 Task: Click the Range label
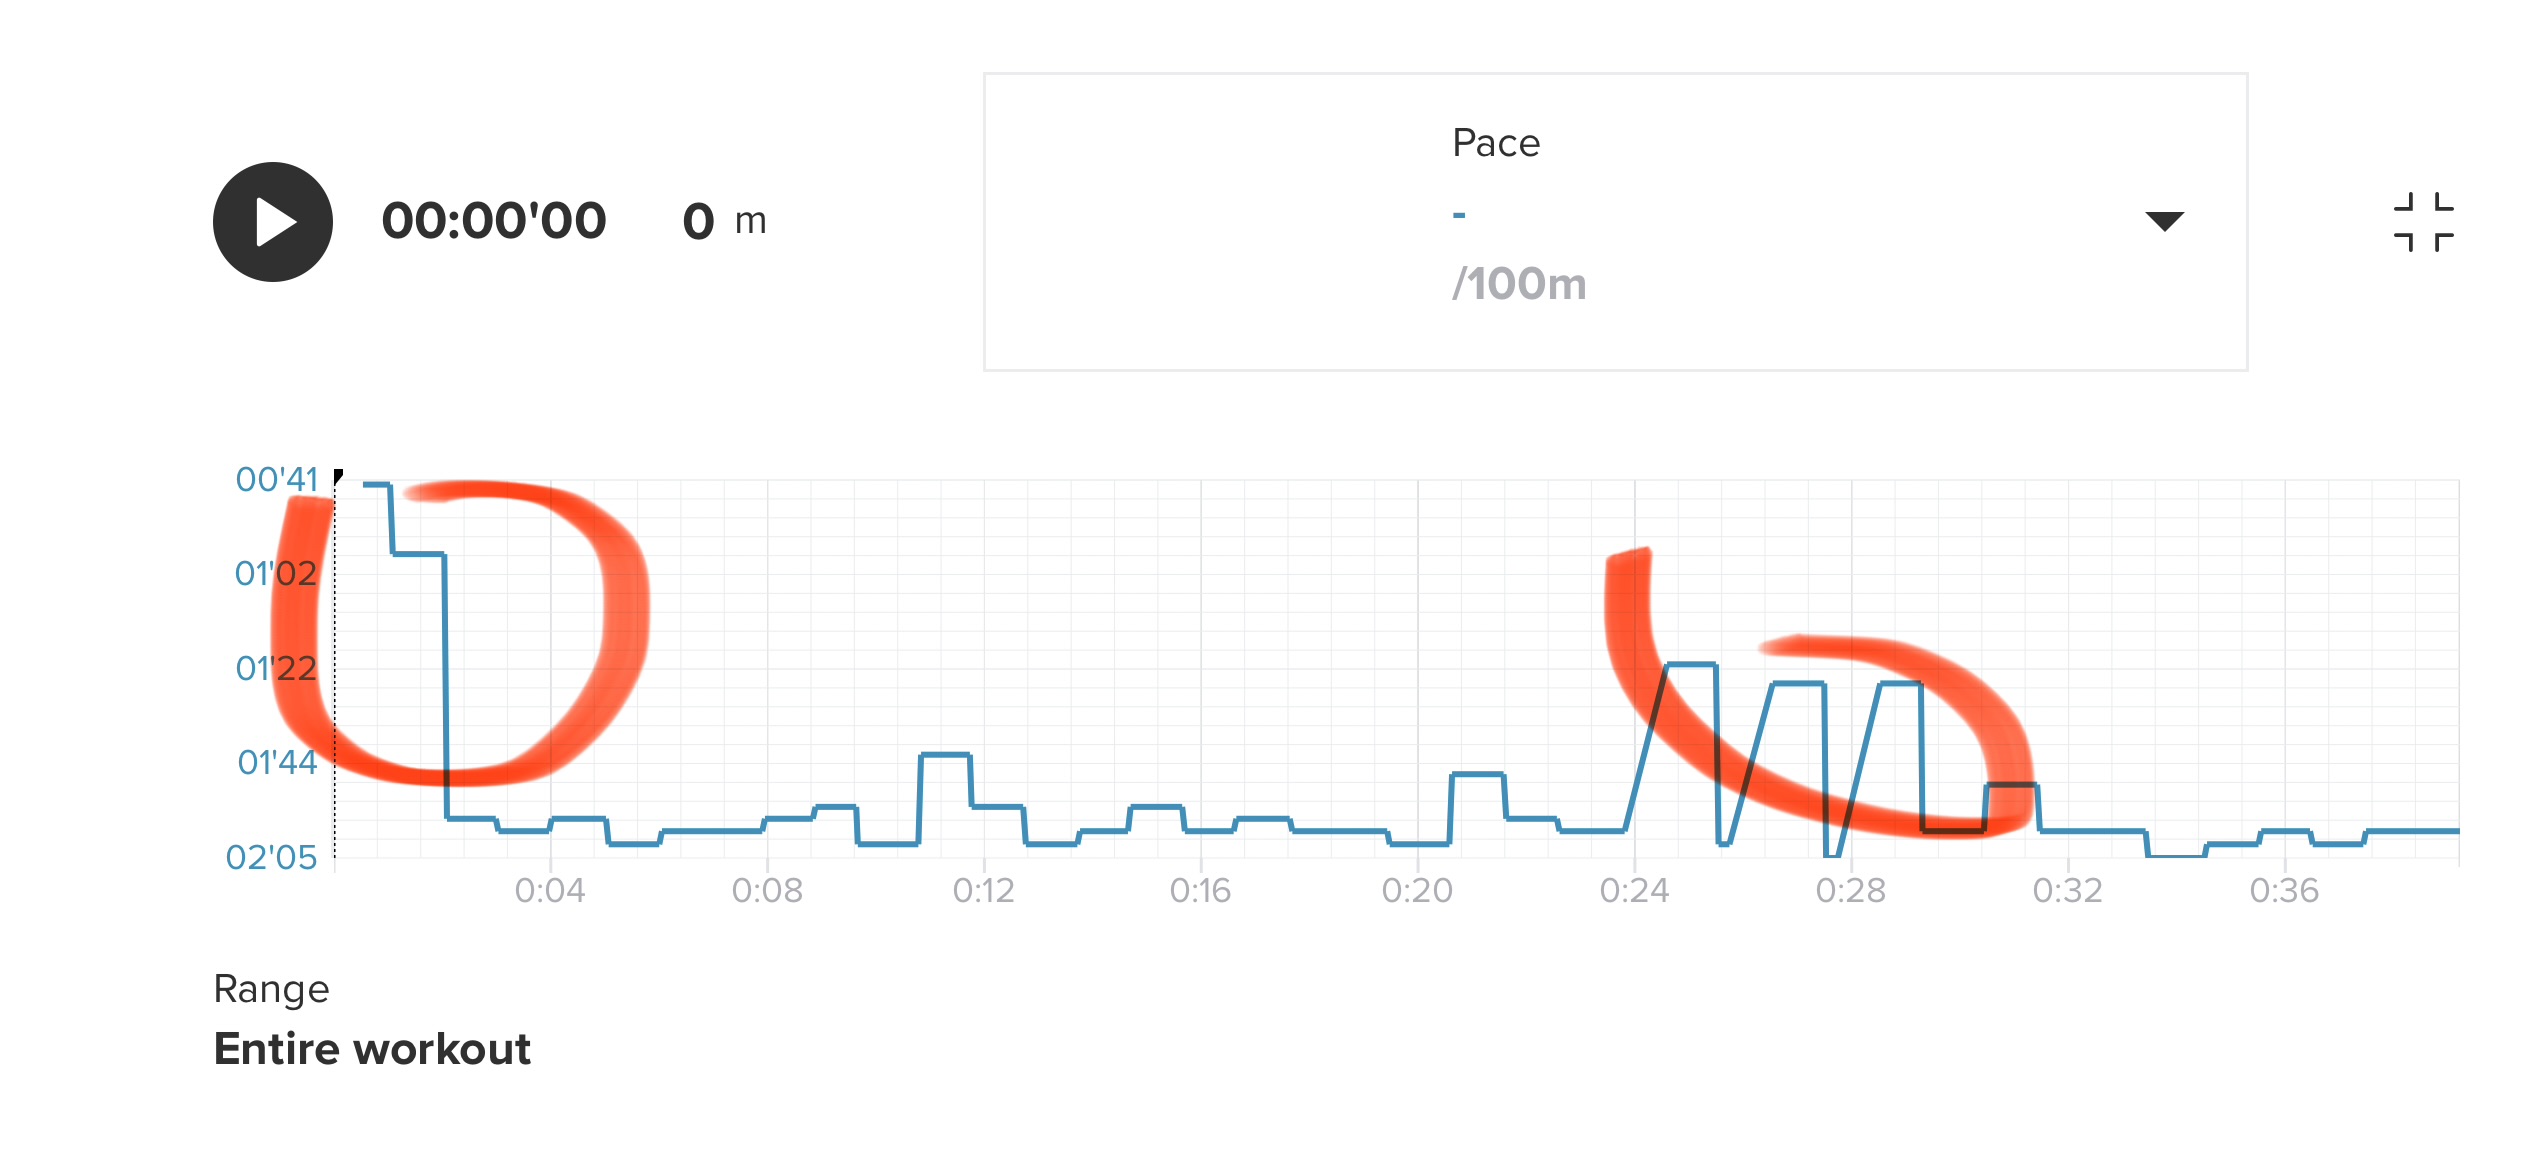point(271,989)
